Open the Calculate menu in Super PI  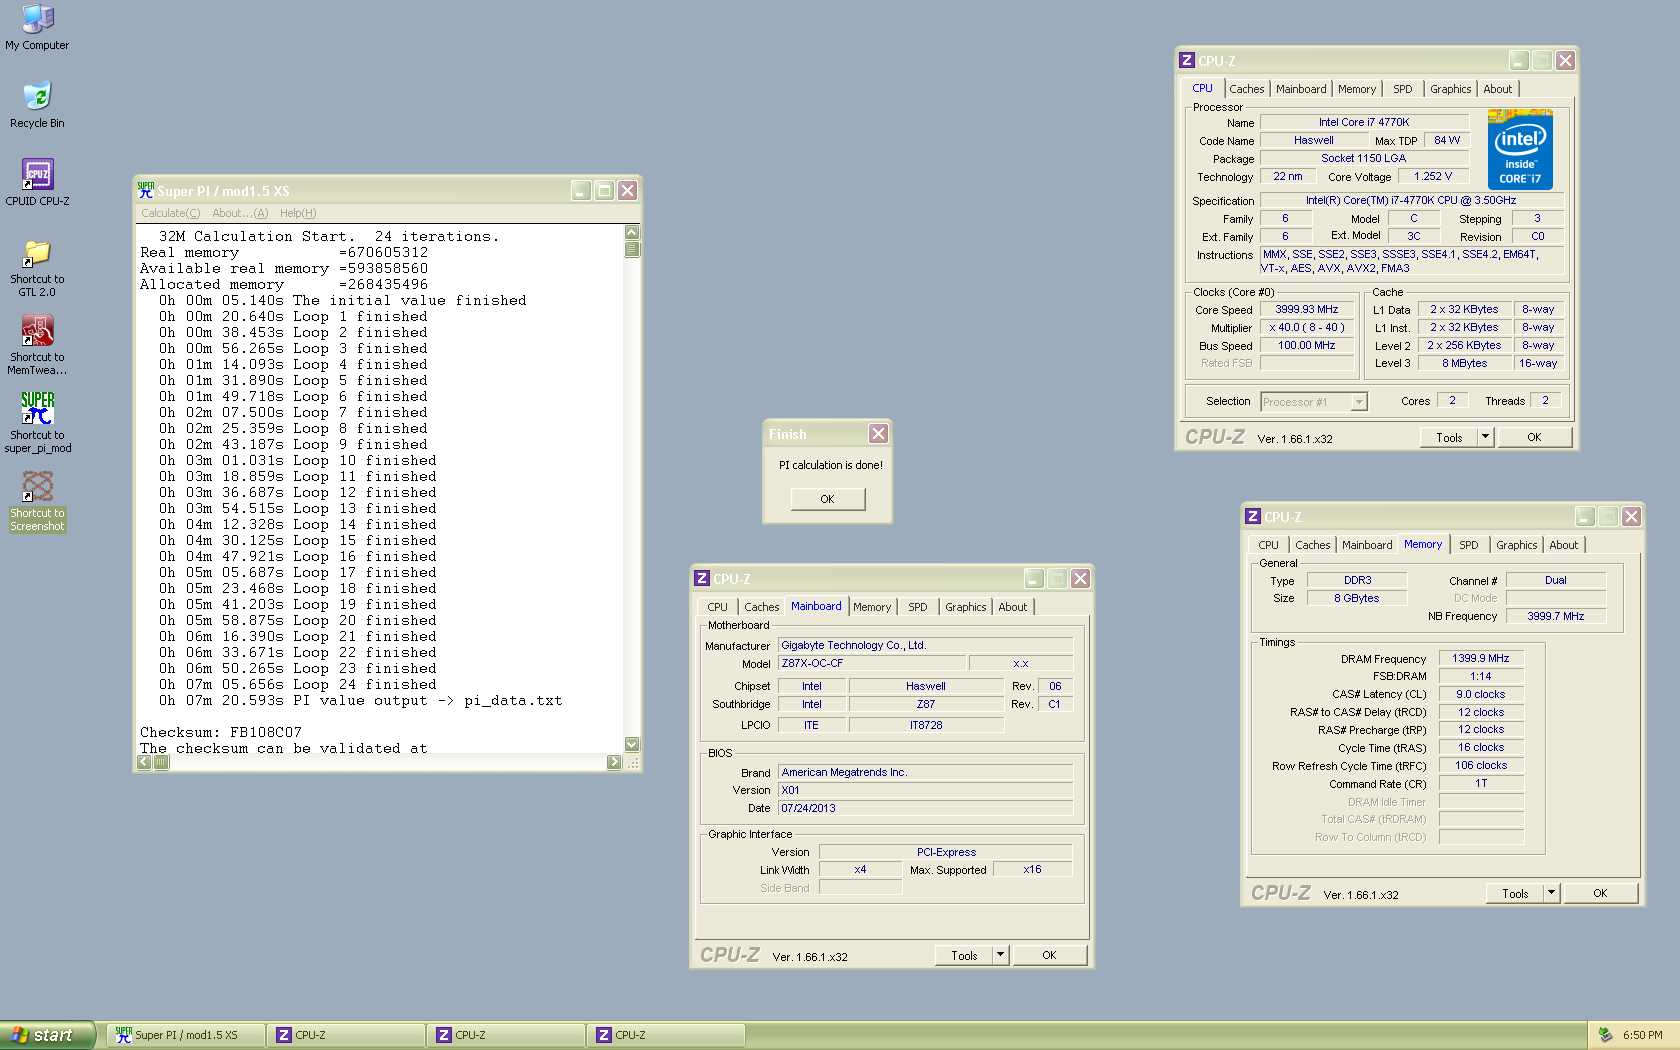pos(170,213)
